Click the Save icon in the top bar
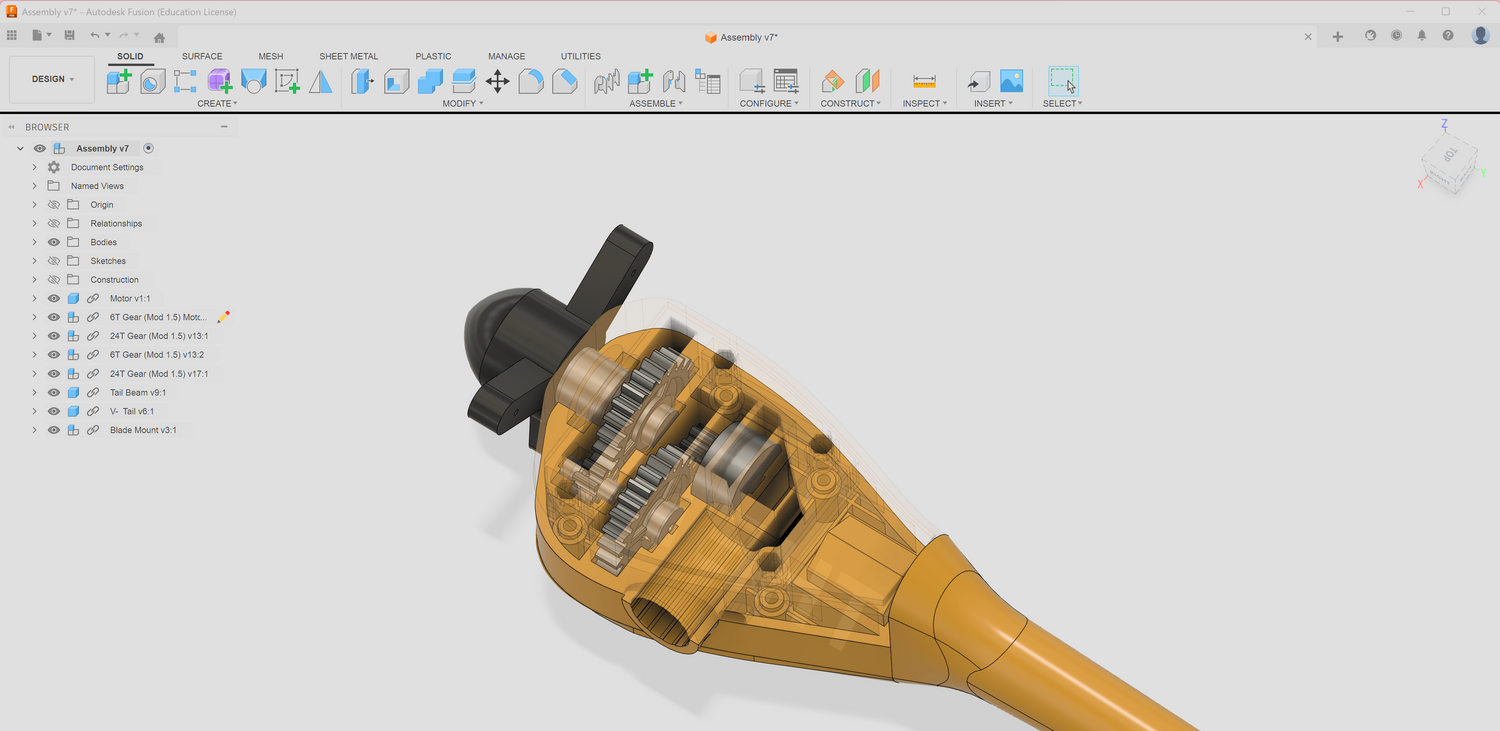1500x731 pixels. [x=69, y=35]
